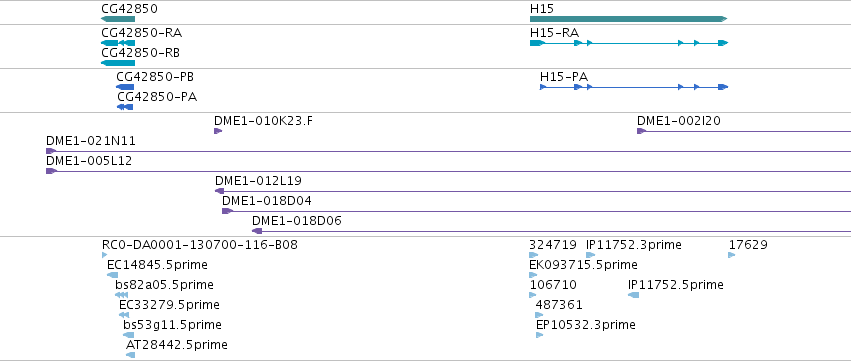Open the CG42850-RA transcript label
851x361 pixels.
coord(142,33)
